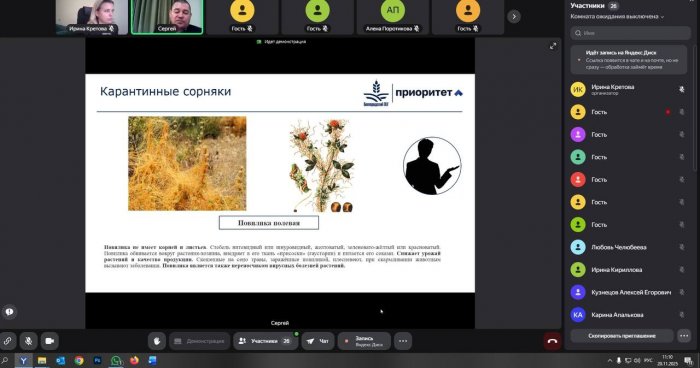
Task: Open Ирина Кретова participant row
Action: click(629, 89)
